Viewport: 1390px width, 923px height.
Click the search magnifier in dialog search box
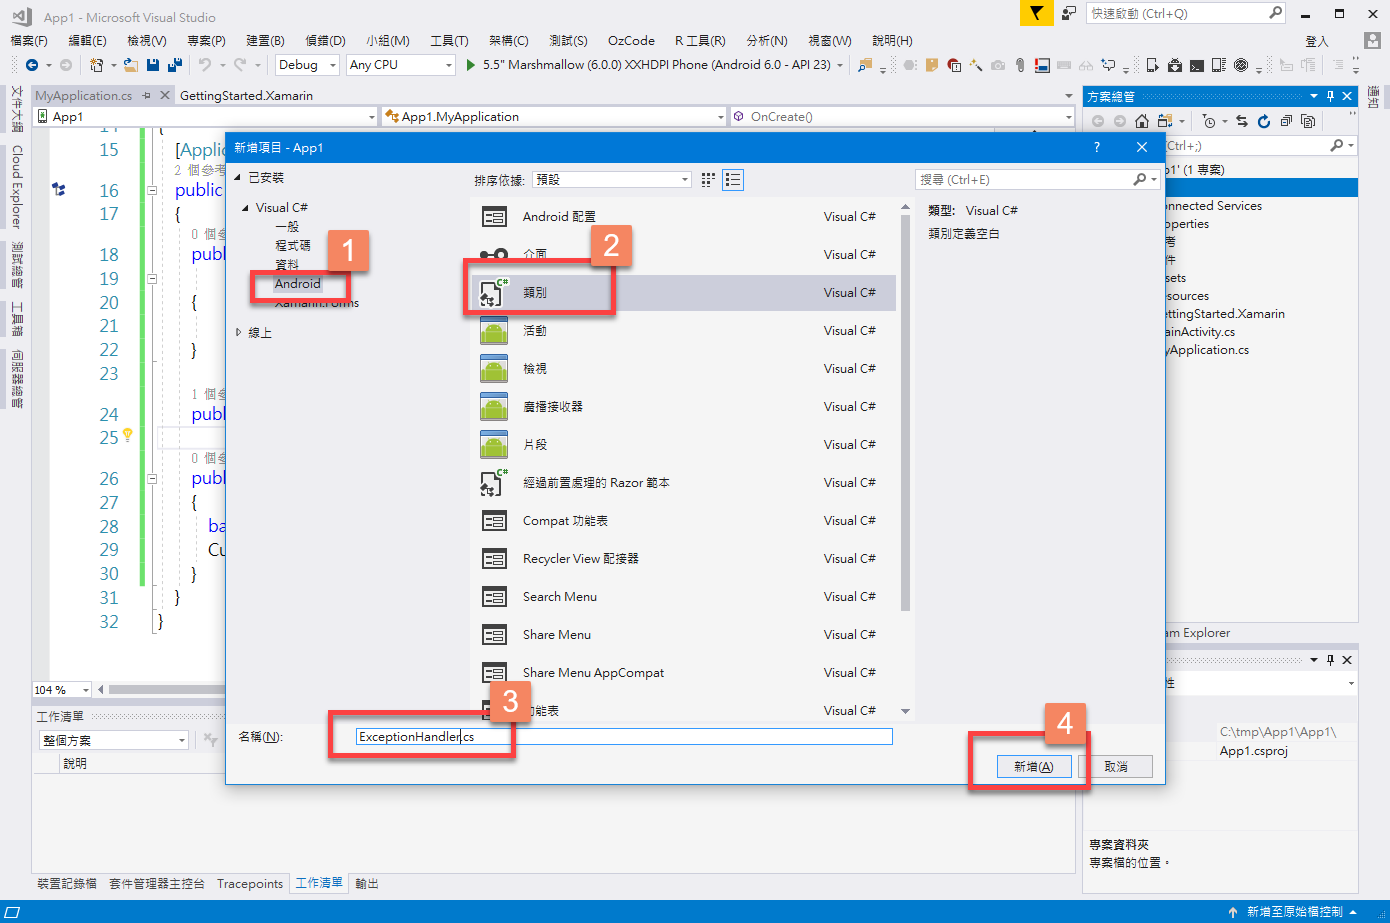[x=1139, y=179]
